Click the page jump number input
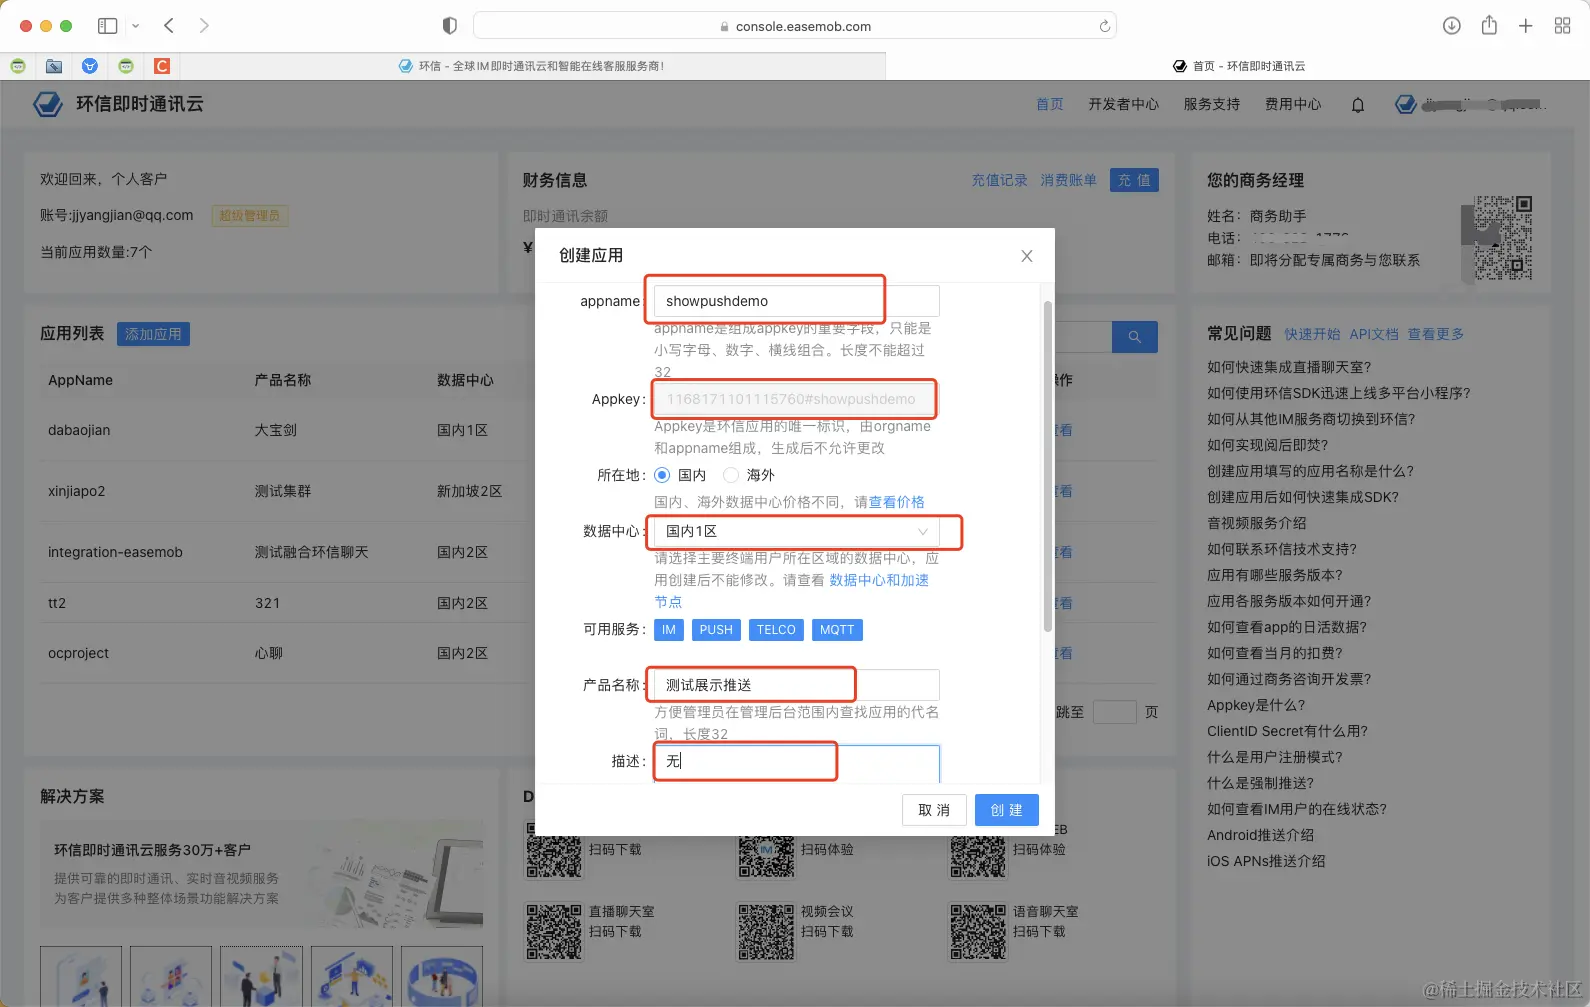Screen dimensions: 1590x1007 coord(1114,712)
